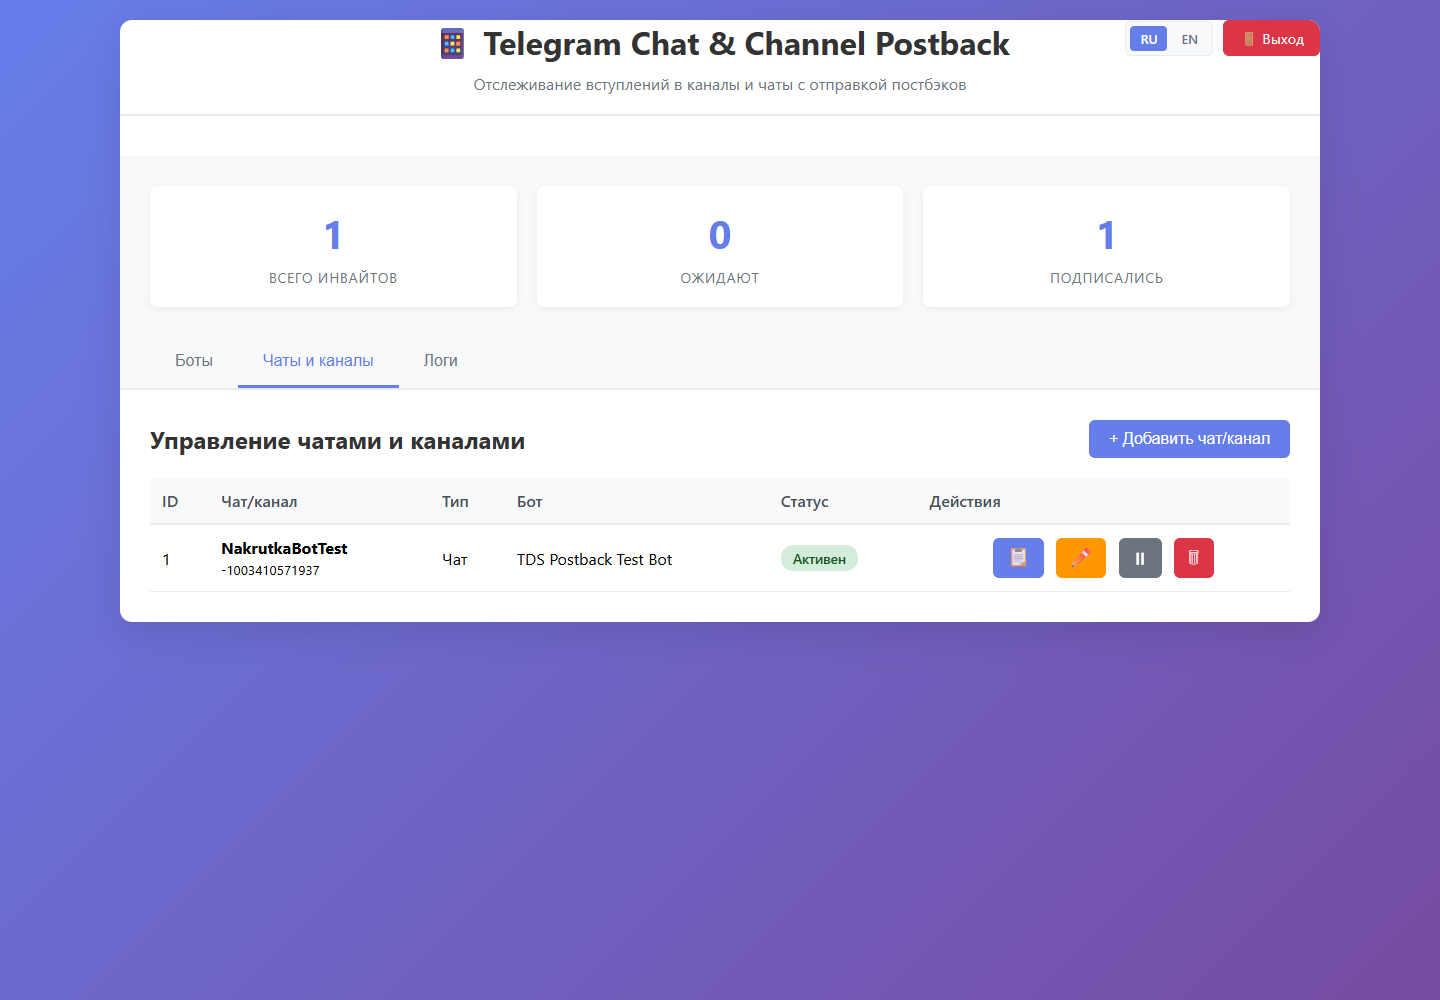Click the Управление чатами и каналами heading
The width and height of the screenshot is (1440, 1000).
337,441
